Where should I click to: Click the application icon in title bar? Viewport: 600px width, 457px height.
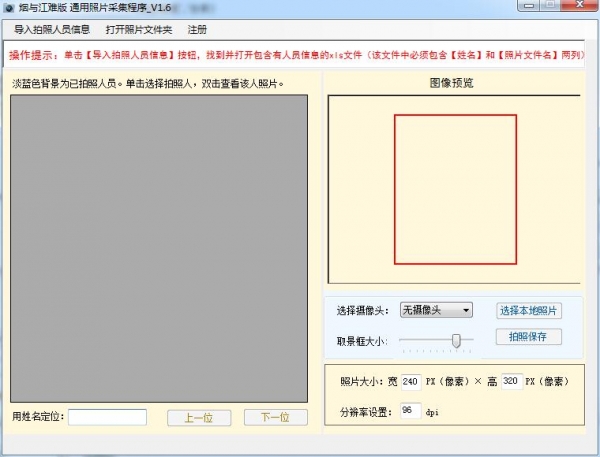9,8
